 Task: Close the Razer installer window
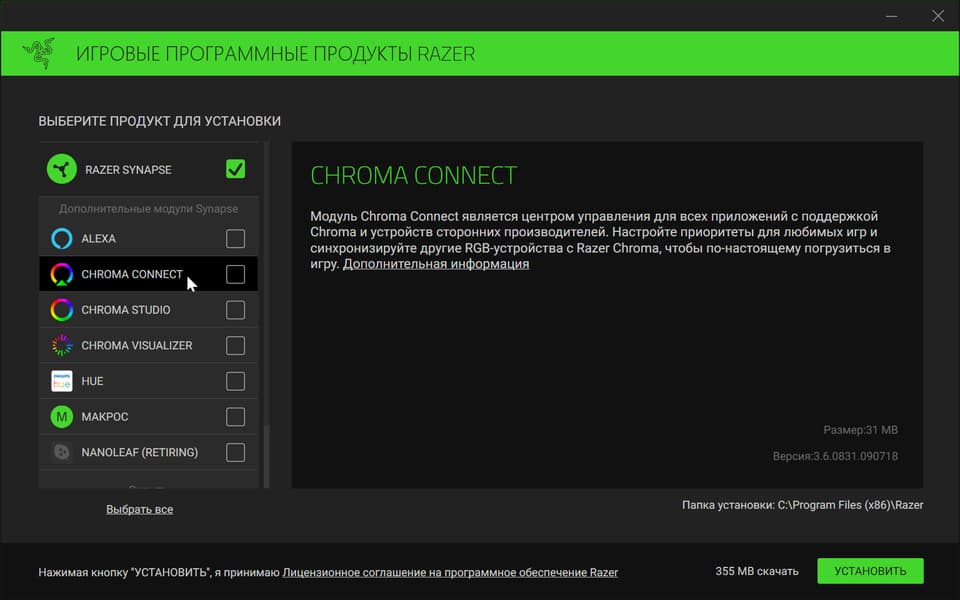click(x=938, y=16)
